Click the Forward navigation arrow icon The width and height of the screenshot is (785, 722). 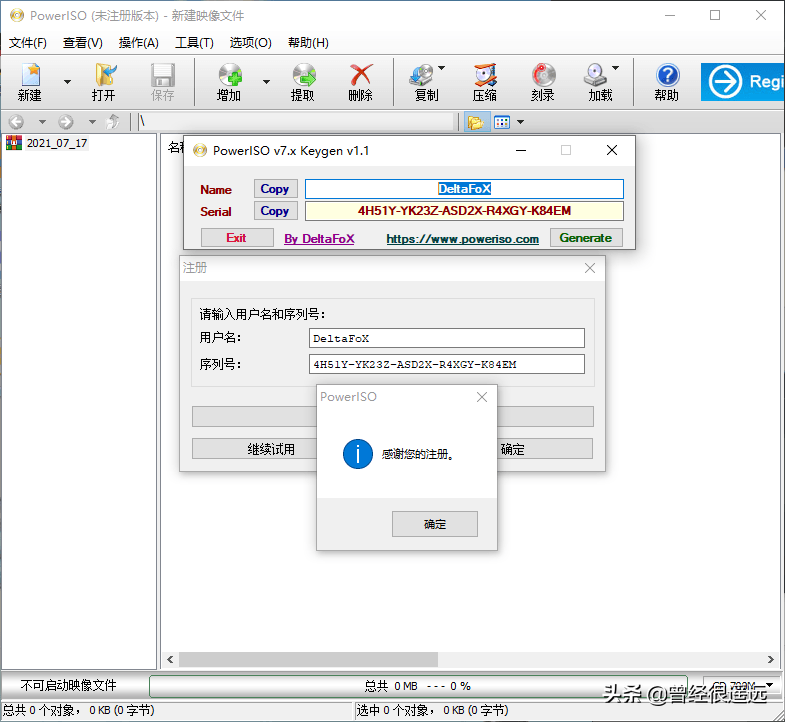point(66,122)
